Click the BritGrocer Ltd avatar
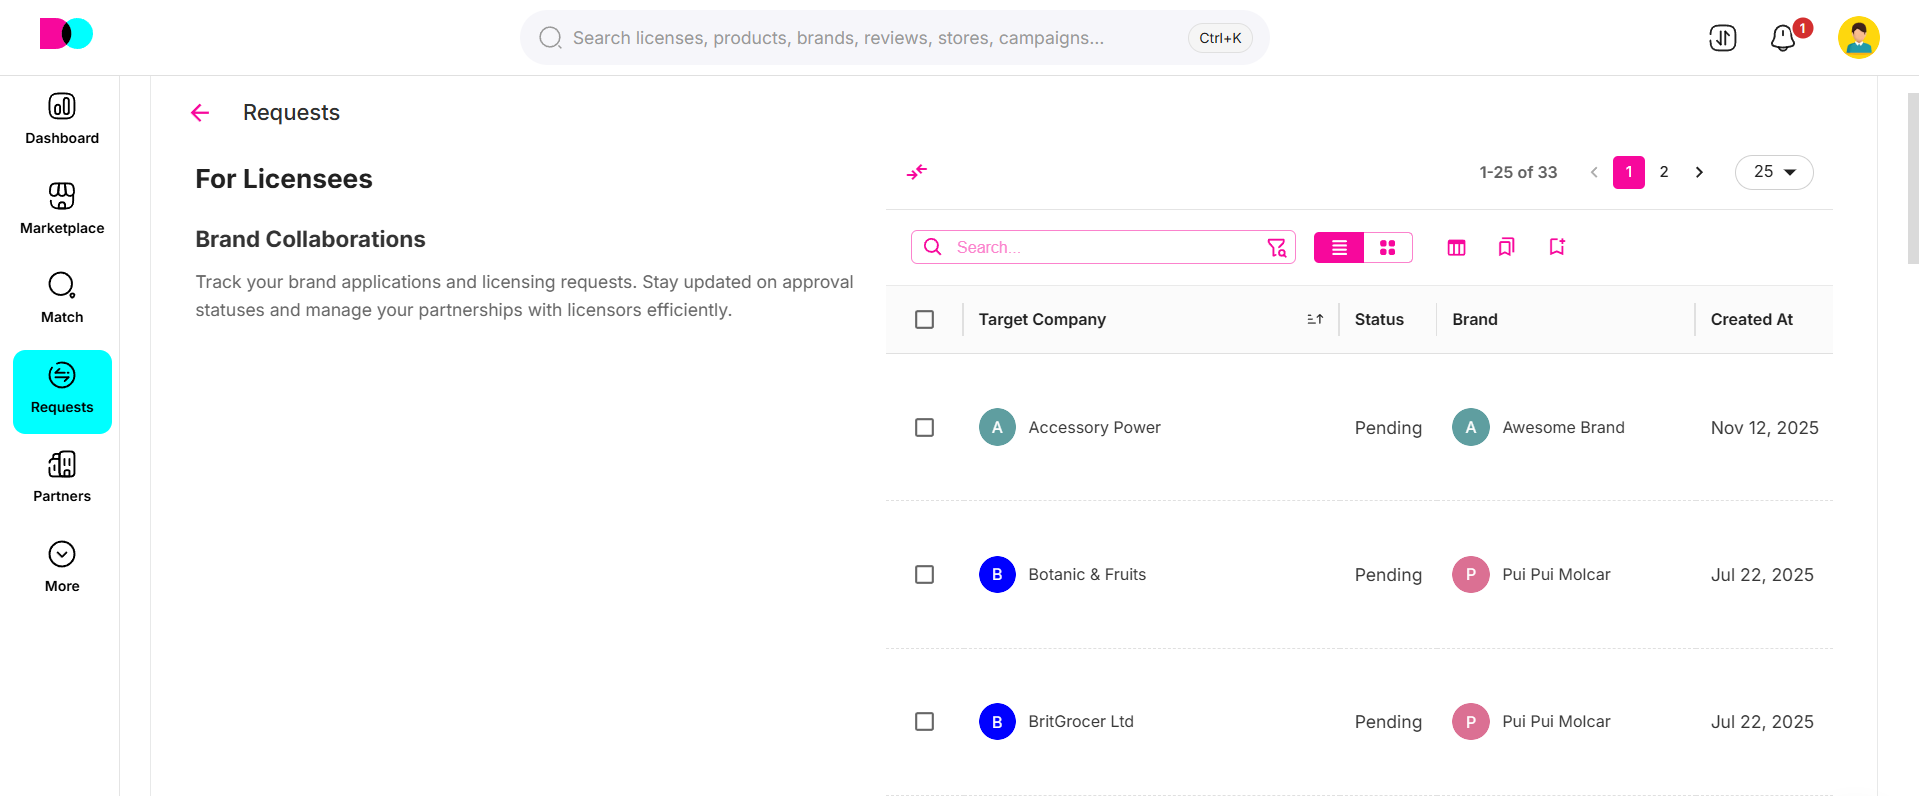 point(997,721)
